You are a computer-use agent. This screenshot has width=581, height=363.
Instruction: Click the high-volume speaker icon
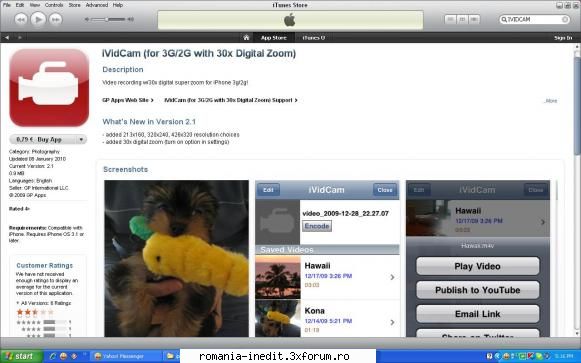point(130,19)
